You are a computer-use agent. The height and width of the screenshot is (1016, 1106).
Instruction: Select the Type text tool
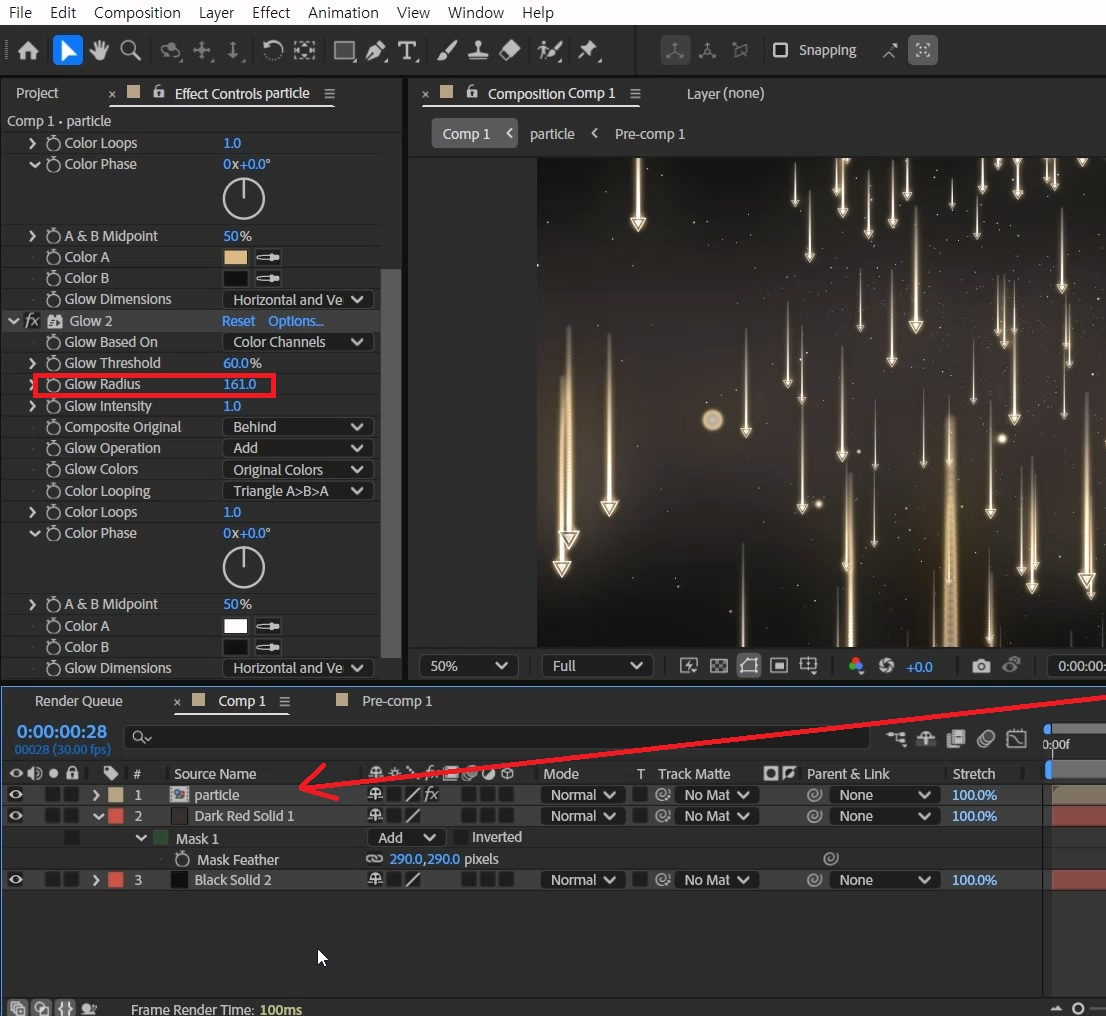[x=408, y=50]
